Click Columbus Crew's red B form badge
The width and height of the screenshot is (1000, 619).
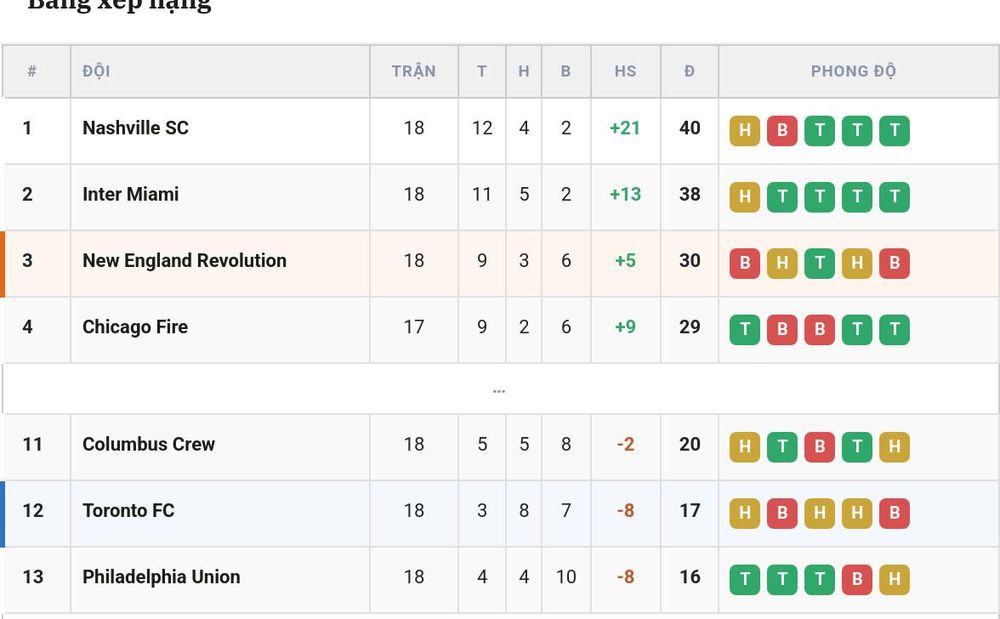820,447
